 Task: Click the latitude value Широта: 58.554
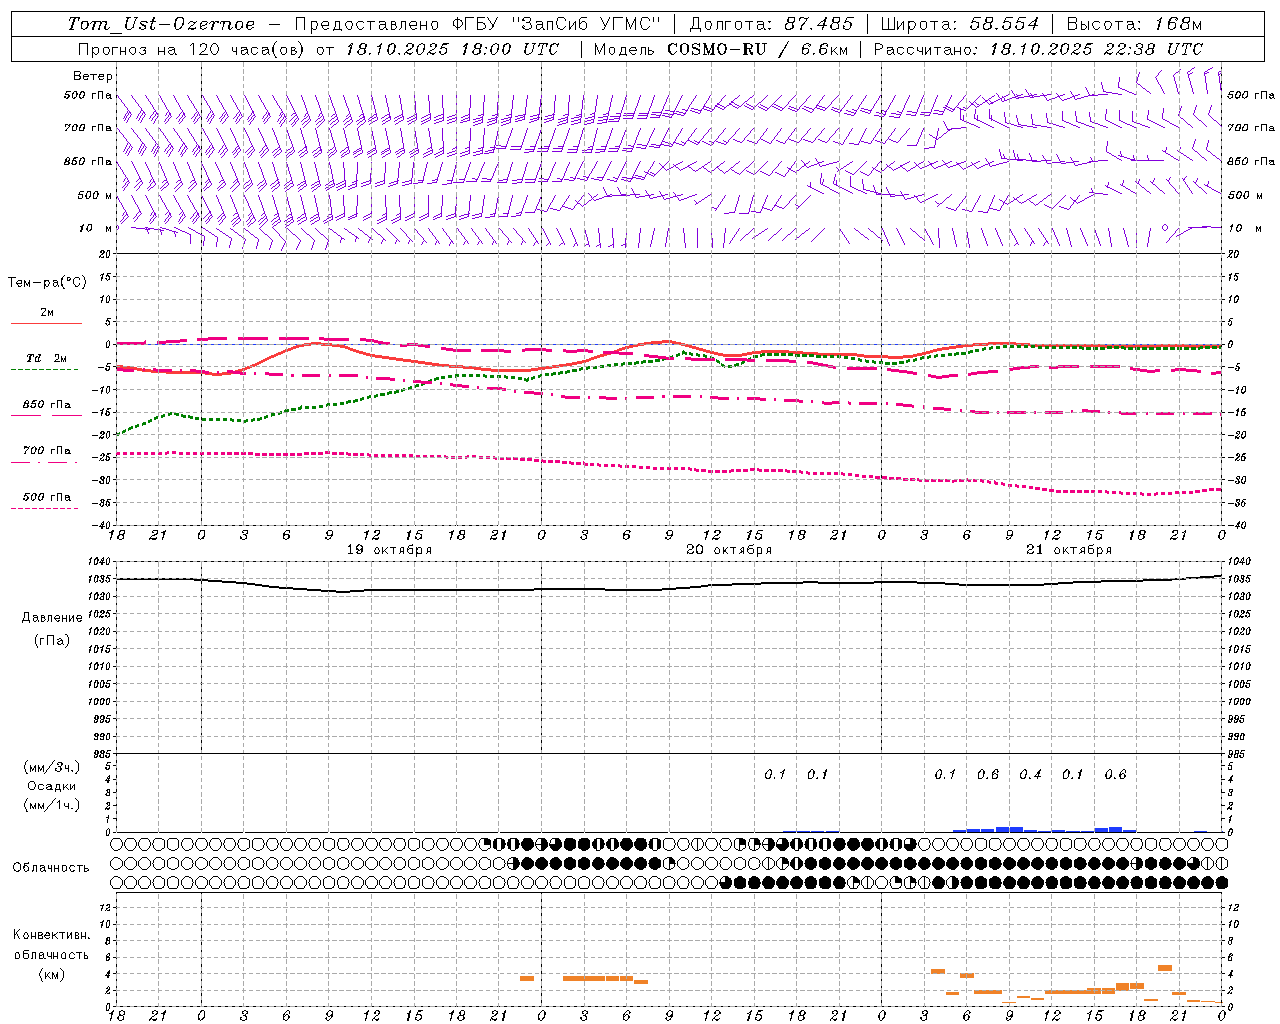960,24
